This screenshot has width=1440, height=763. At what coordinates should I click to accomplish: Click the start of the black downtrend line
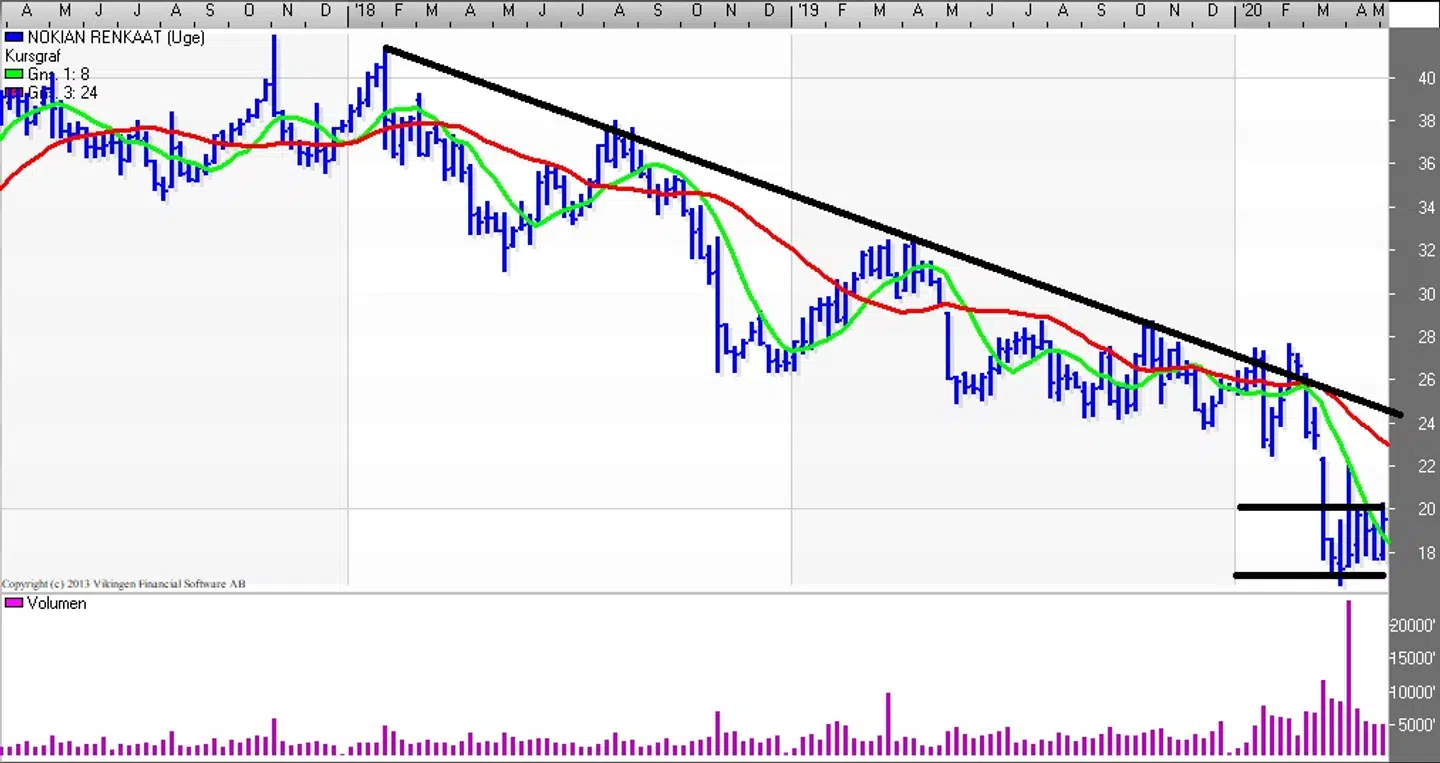pos(386,48)
